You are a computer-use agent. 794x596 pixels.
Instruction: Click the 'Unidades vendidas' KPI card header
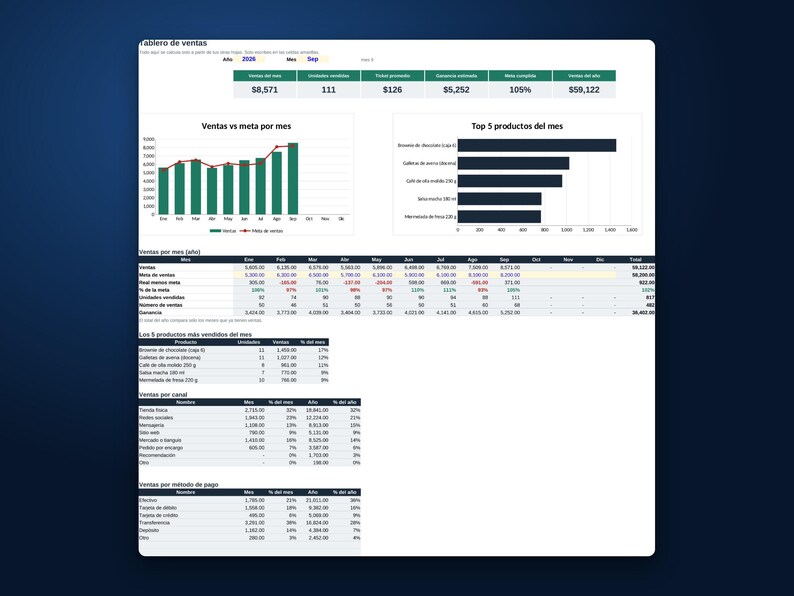[x=329, y=75]
